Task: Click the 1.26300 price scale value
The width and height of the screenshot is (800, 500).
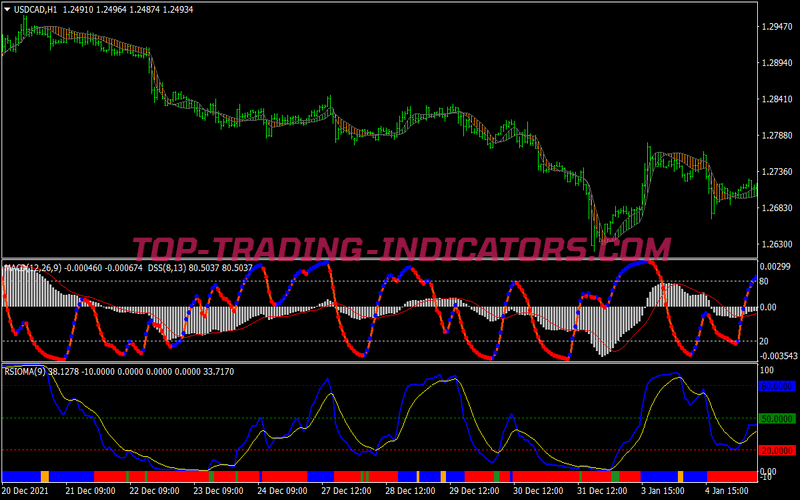Action: [x=778, y=244]
